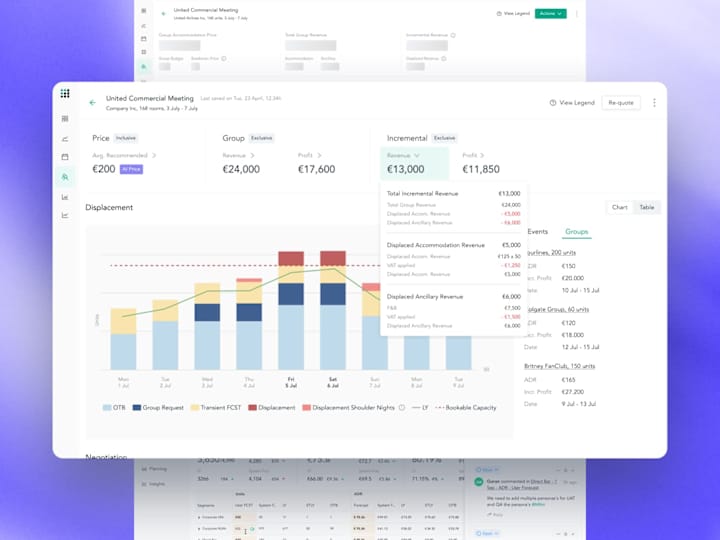Click the €24,000 group revenue value

click(241, 169)
